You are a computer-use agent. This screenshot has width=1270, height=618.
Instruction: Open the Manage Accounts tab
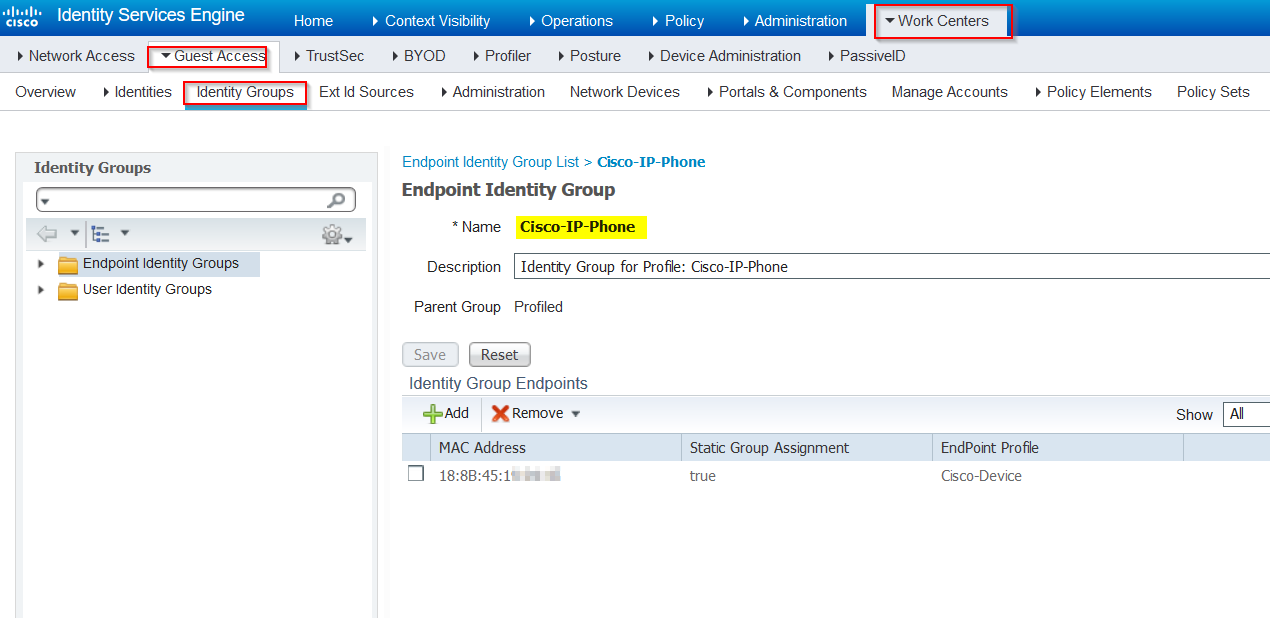(950, 92)
